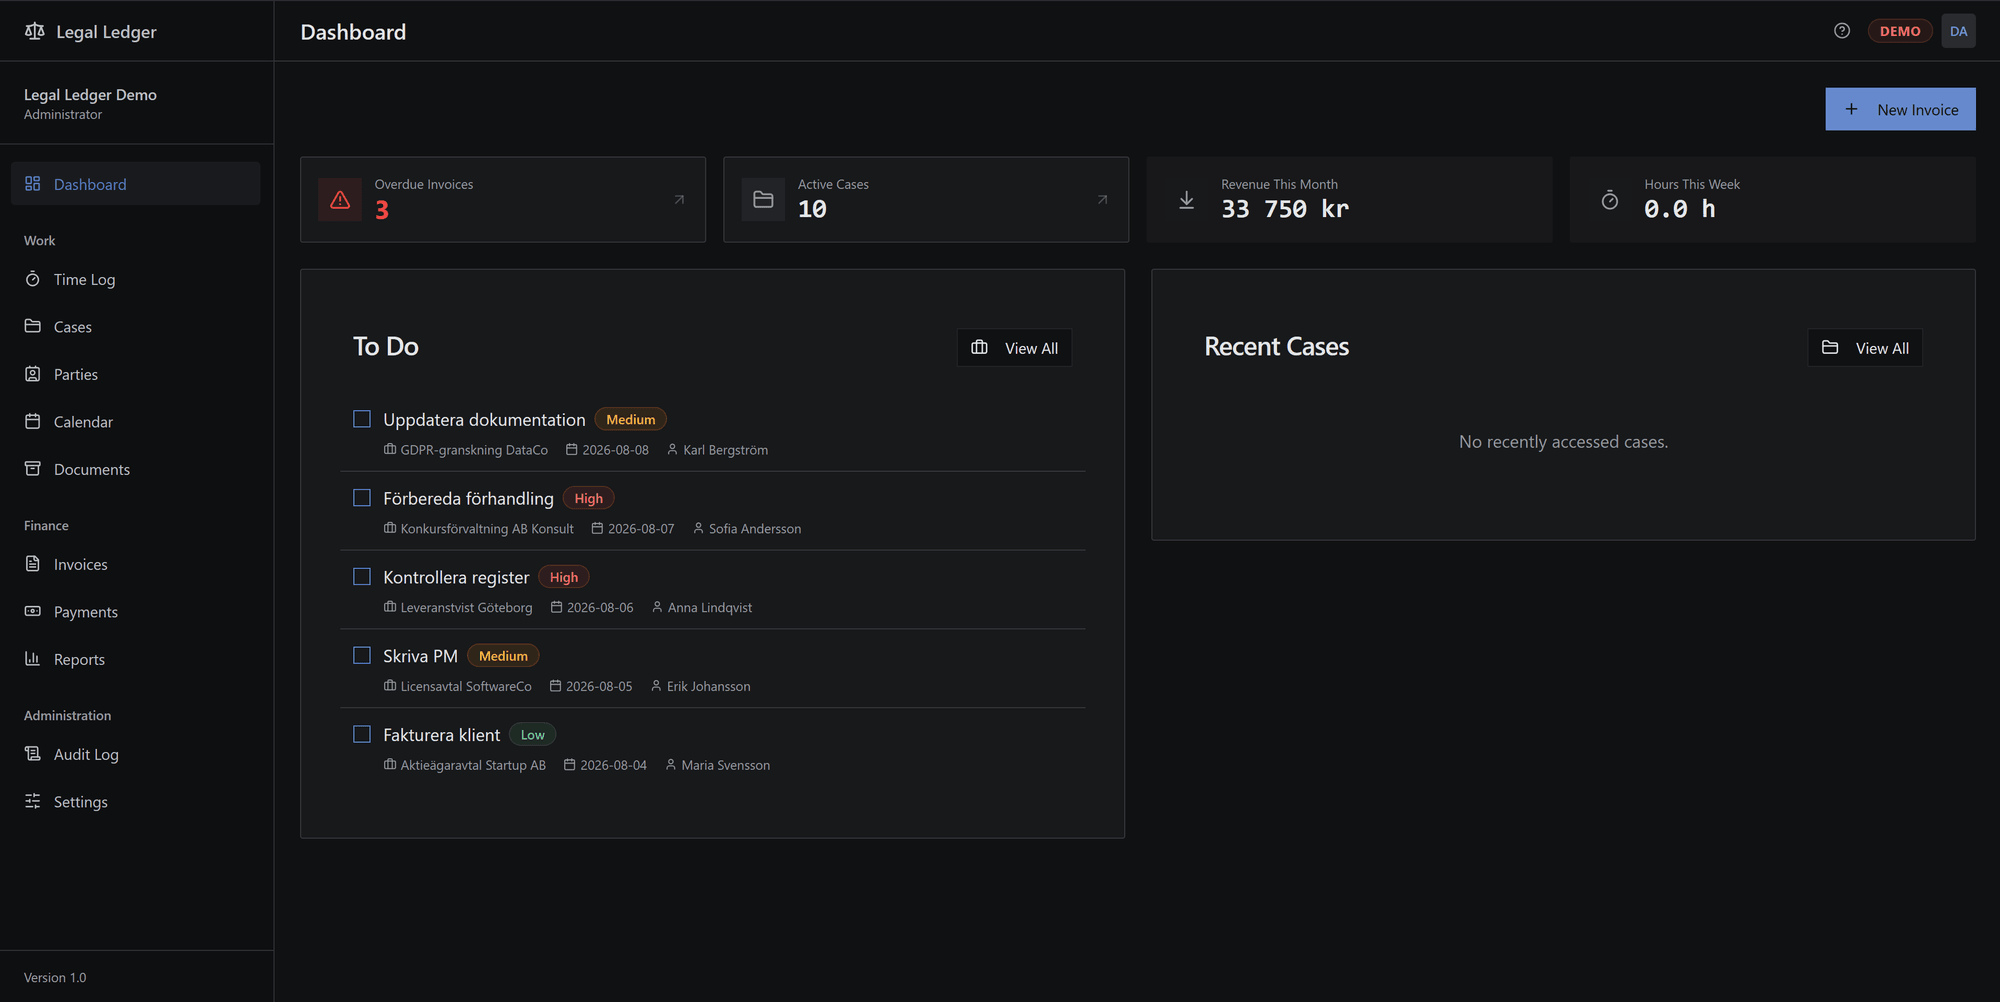Click the Low badge on Fakturera klient

point(532,735)
